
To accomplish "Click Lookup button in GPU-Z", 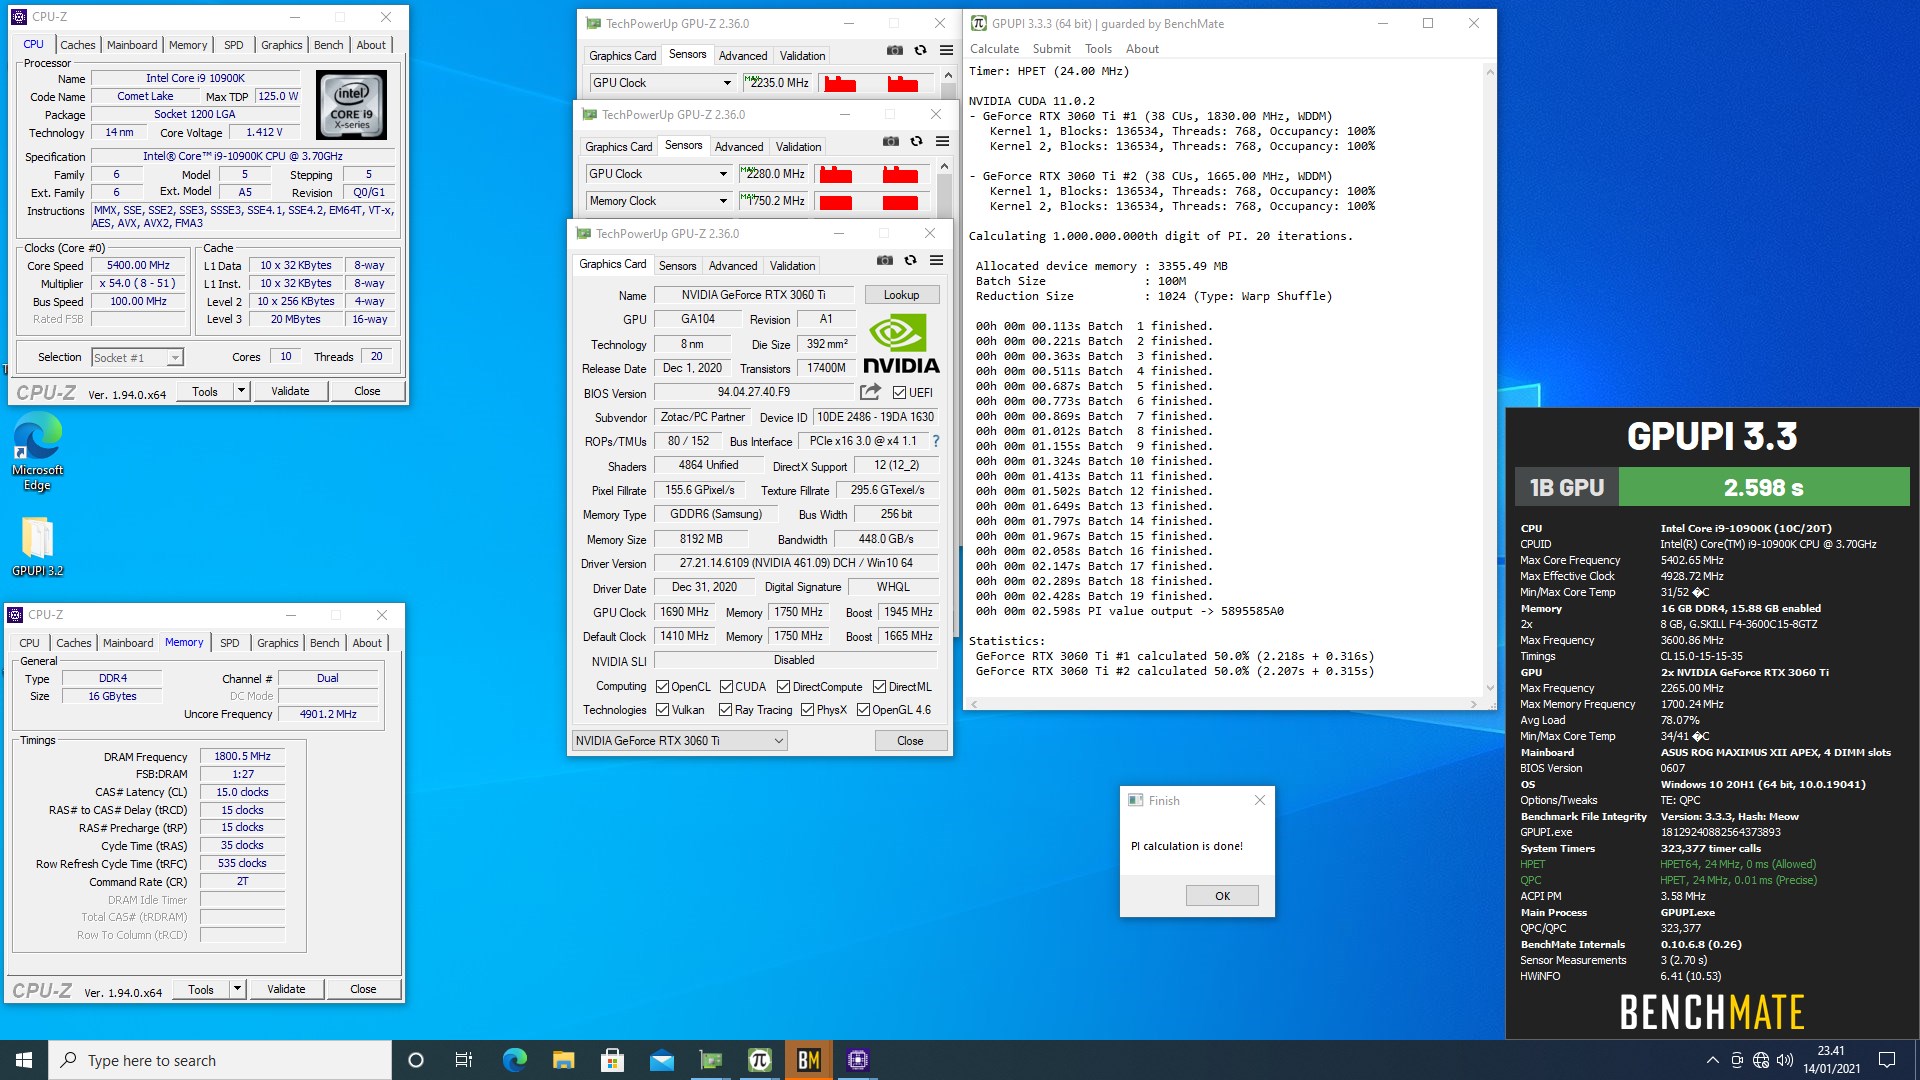I will [901, 295].
